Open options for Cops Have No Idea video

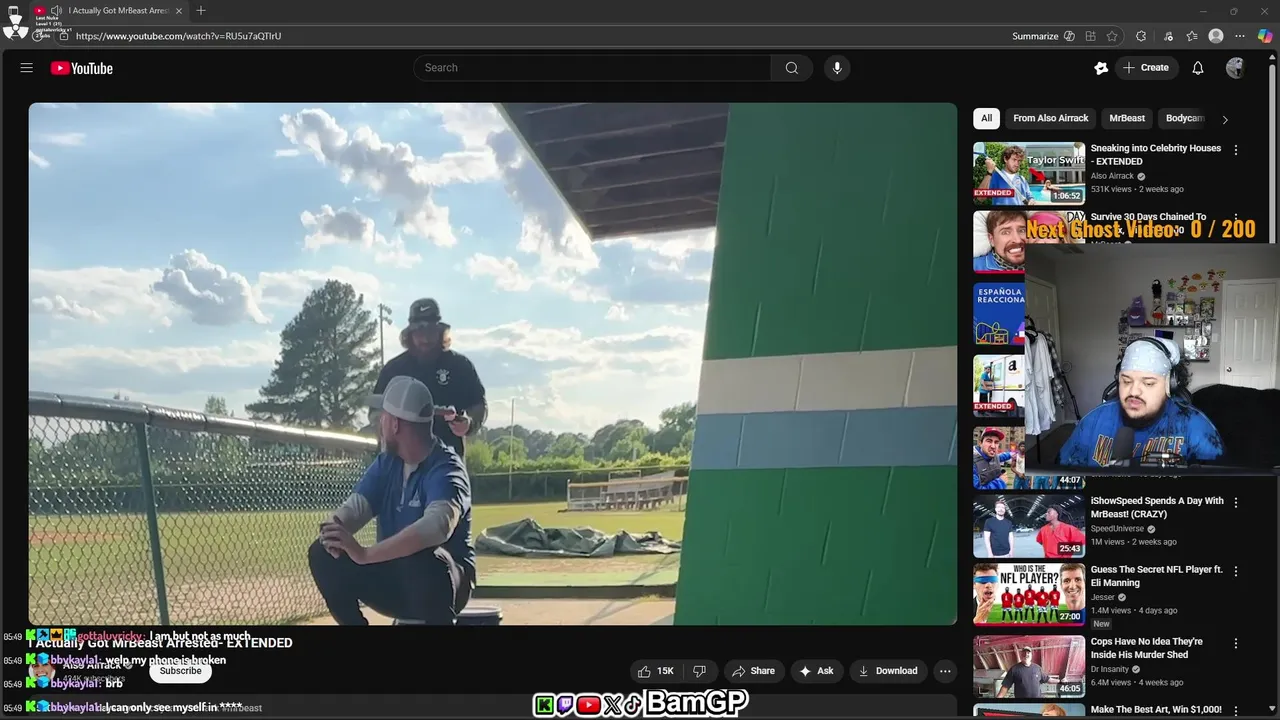(x=1236, y=644)
